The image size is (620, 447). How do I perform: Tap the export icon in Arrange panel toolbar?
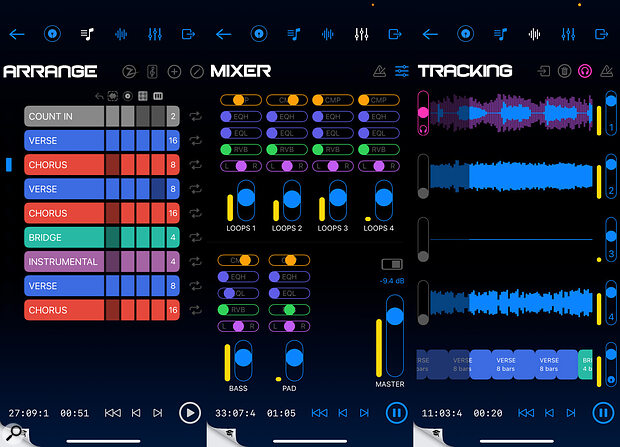coord(188,34)
